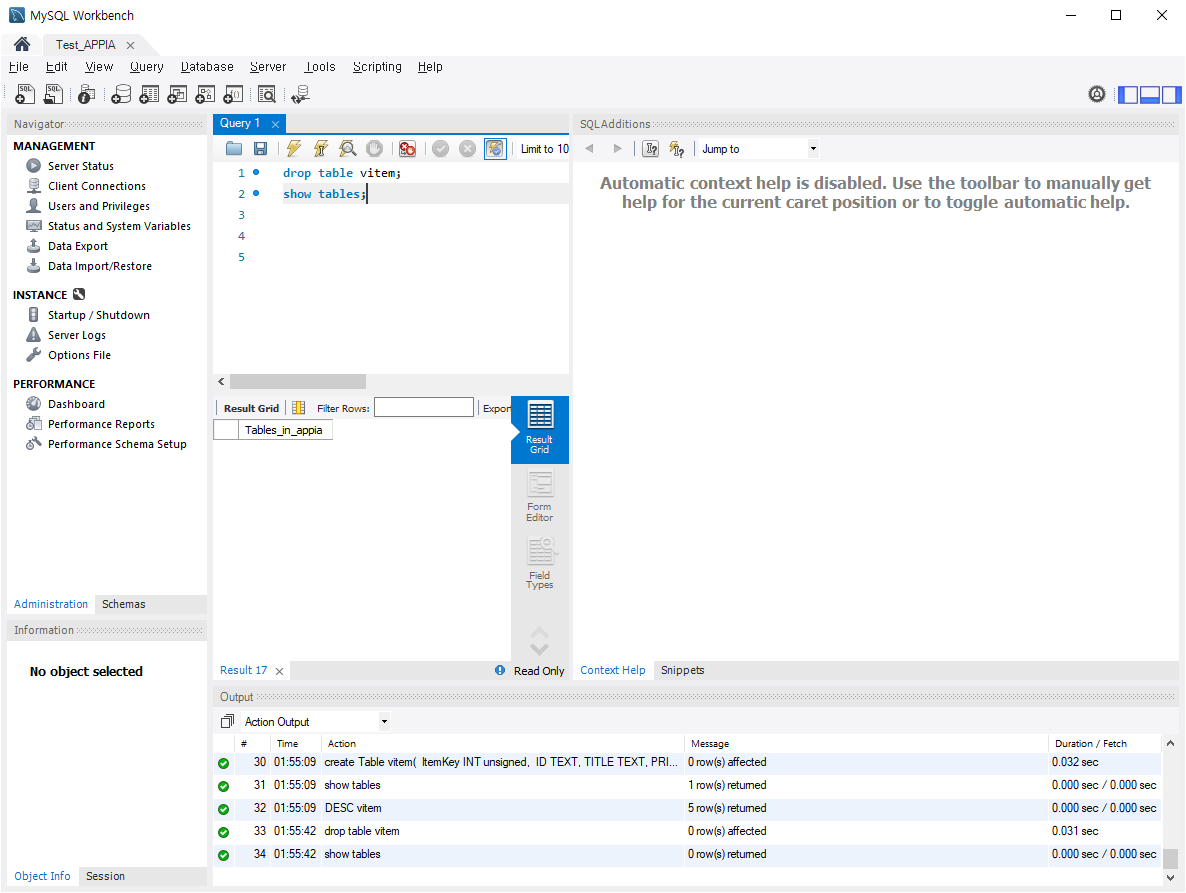
Task: Switch to Field Types view
Action: [539, 563]
